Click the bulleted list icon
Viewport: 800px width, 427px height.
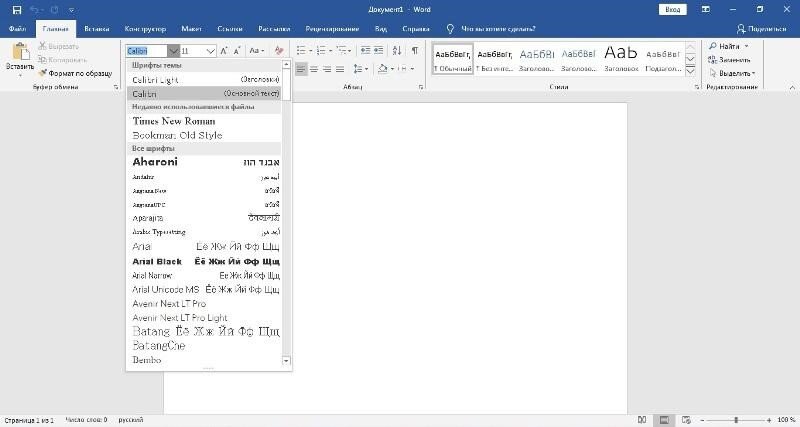pyautogui.click(x=301, y=51)
